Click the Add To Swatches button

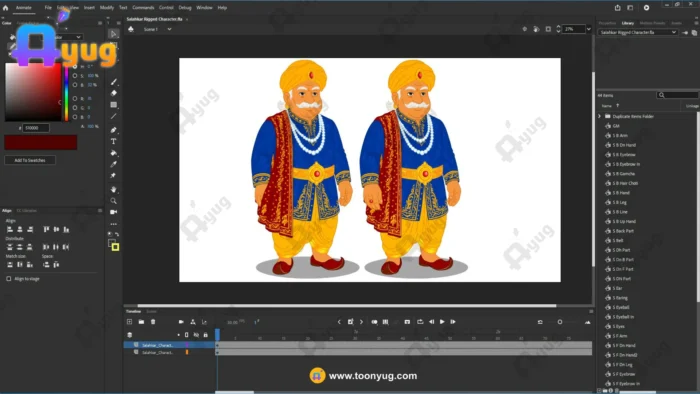30,160
